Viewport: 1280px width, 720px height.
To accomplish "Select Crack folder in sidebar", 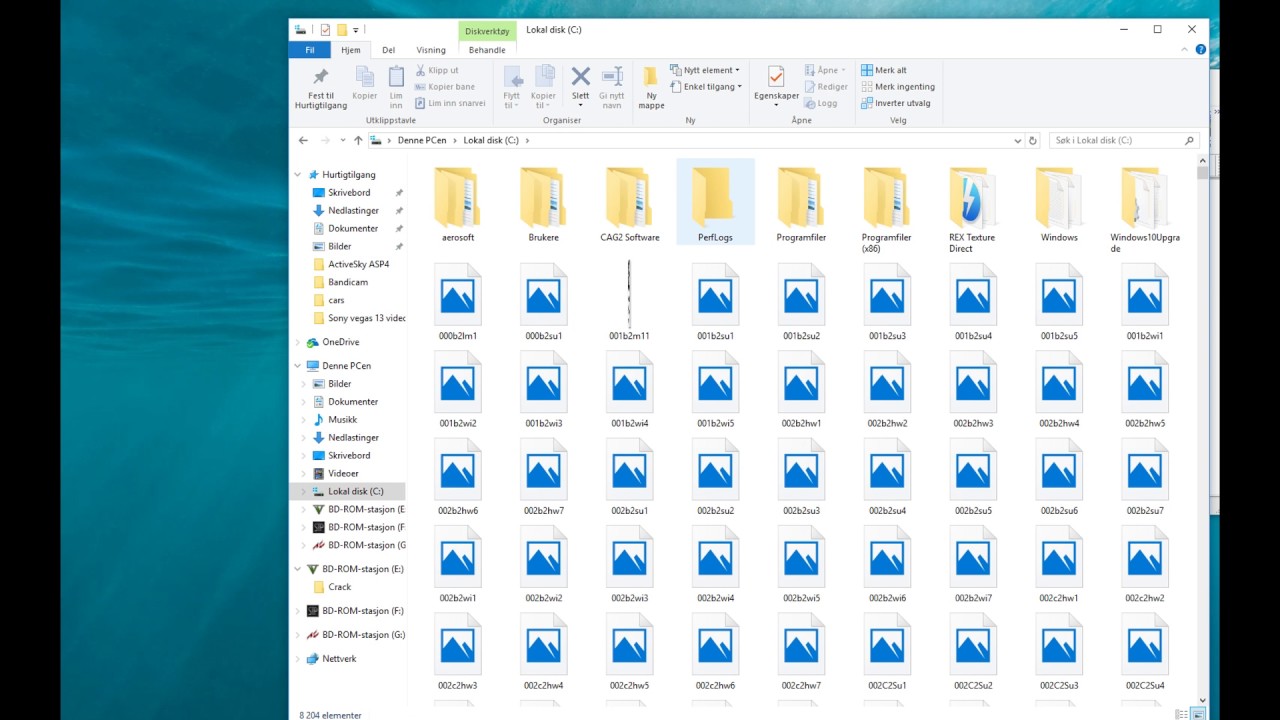I will pyautogui.click(x=339, y=588).
